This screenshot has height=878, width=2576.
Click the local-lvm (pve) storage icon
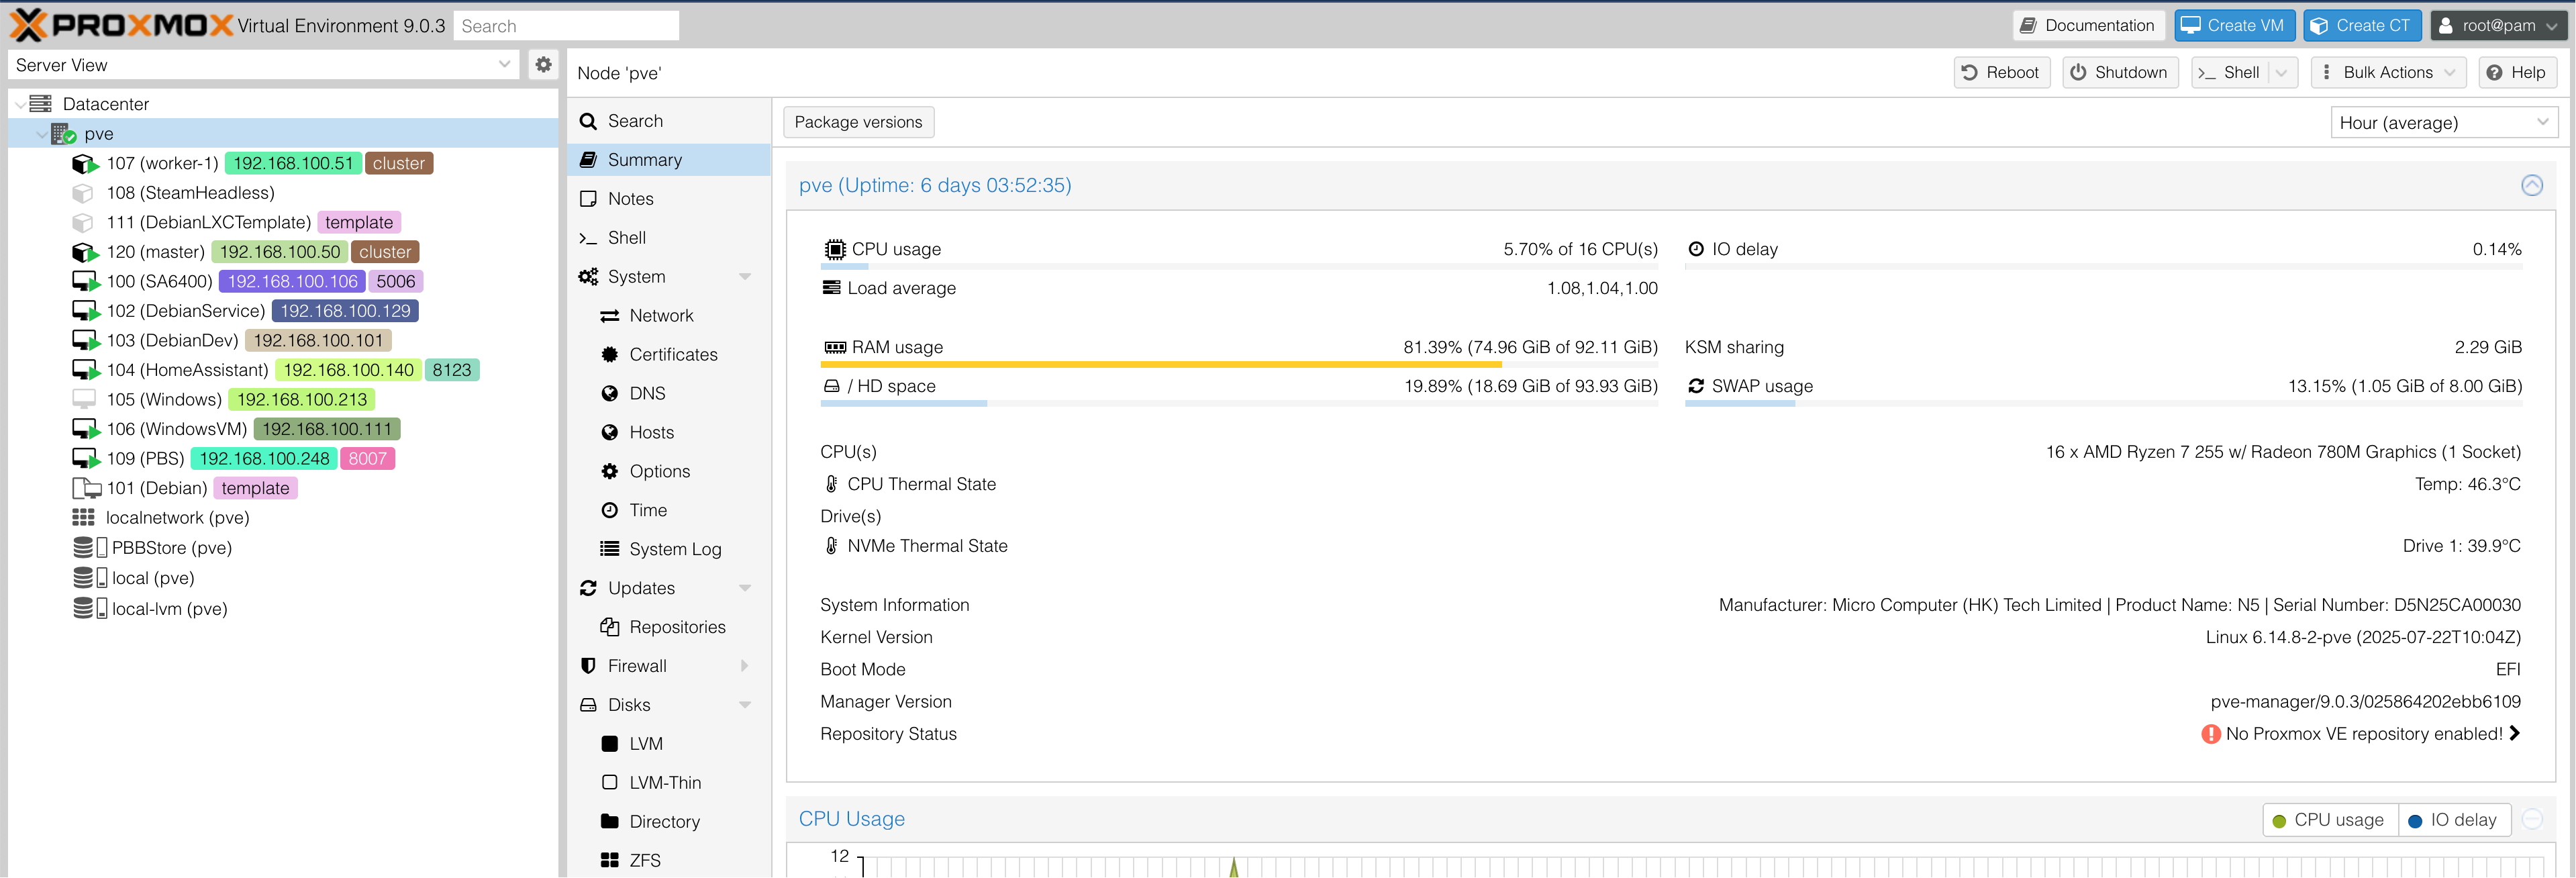coord(90,609)
